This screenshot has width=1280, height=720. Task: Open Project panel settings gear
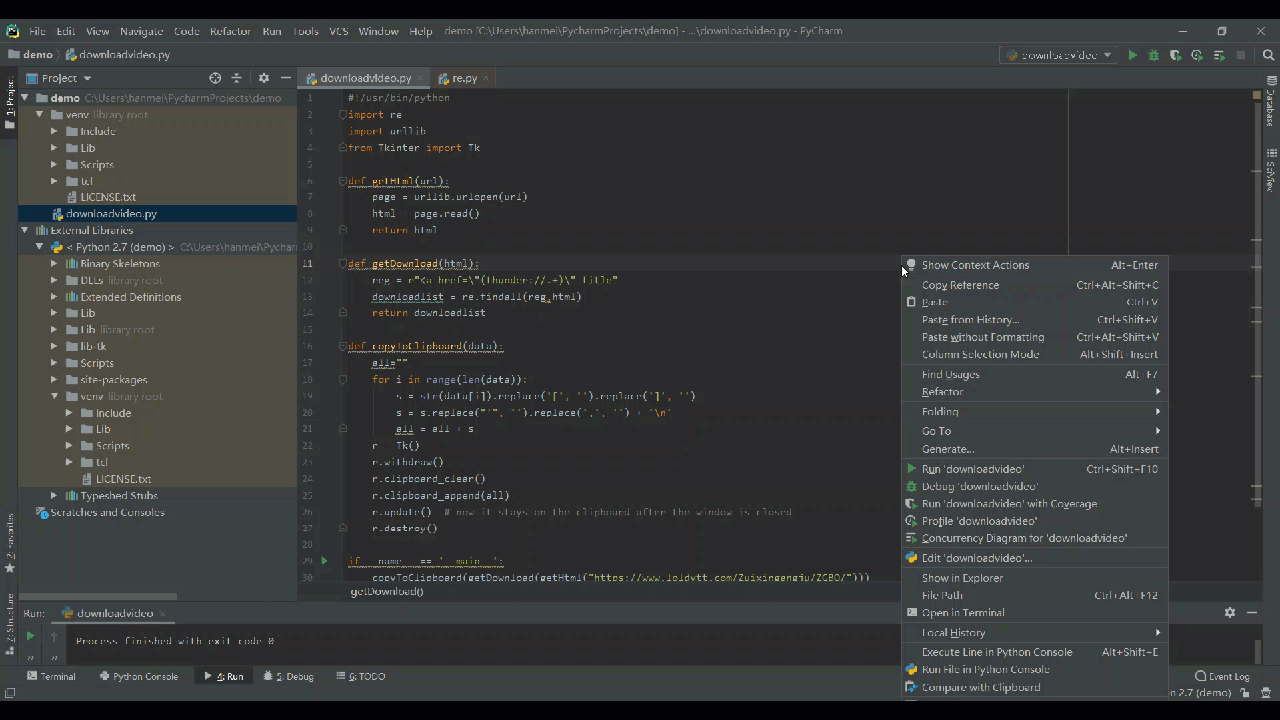pos(264,78)
